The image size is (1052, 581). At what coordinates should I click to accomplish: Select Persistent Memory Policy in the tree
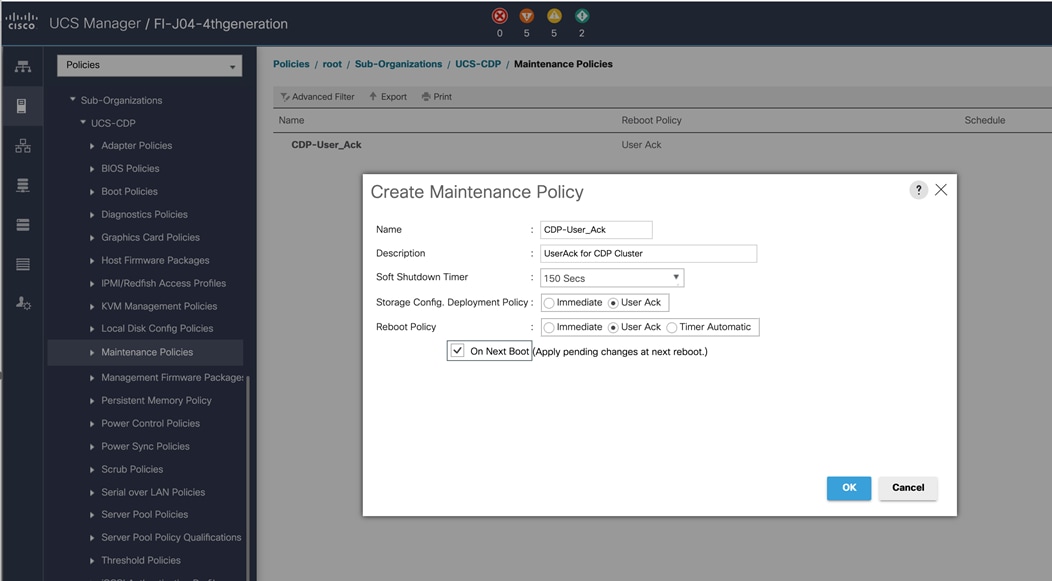point(156,401)
